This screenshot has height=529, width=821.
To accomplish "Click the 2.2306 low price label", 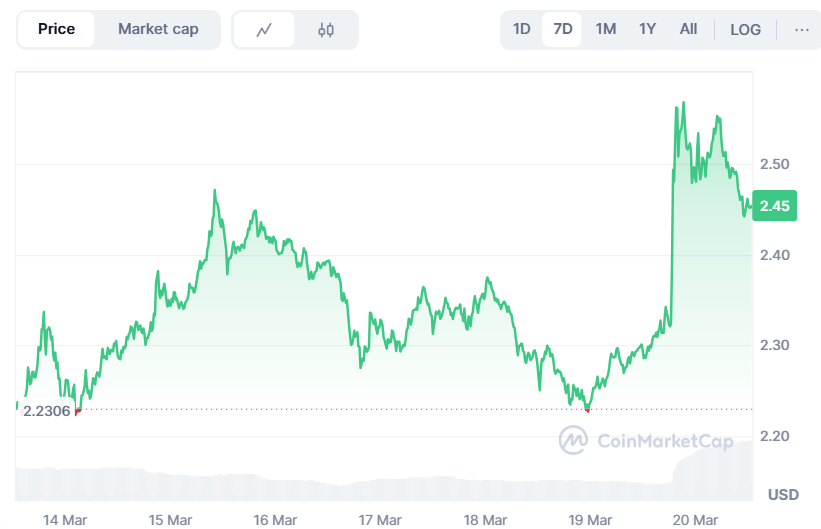I will [46, 411].
